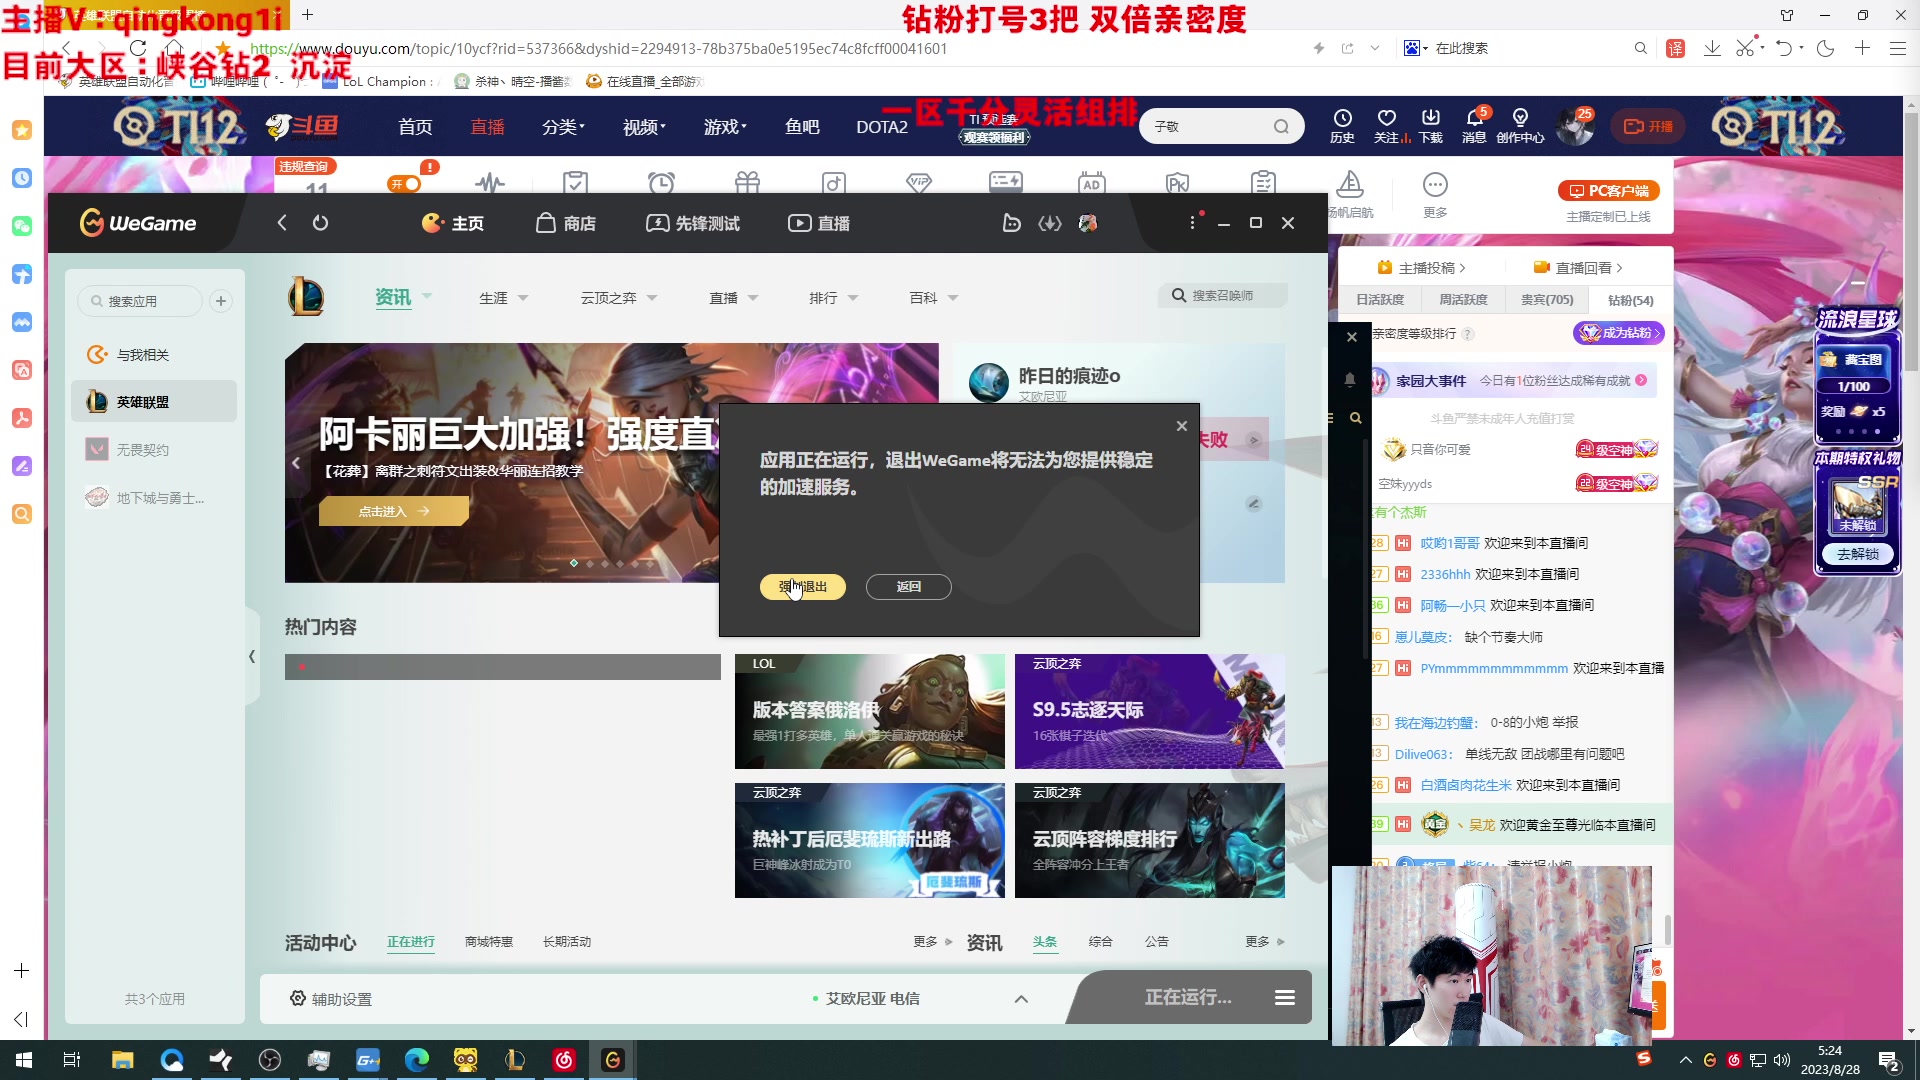The height and width of the screenshot is (1080, 1920).
Task: Open Douyu DOTA2 nav item
Action: [x=882, y=127]
